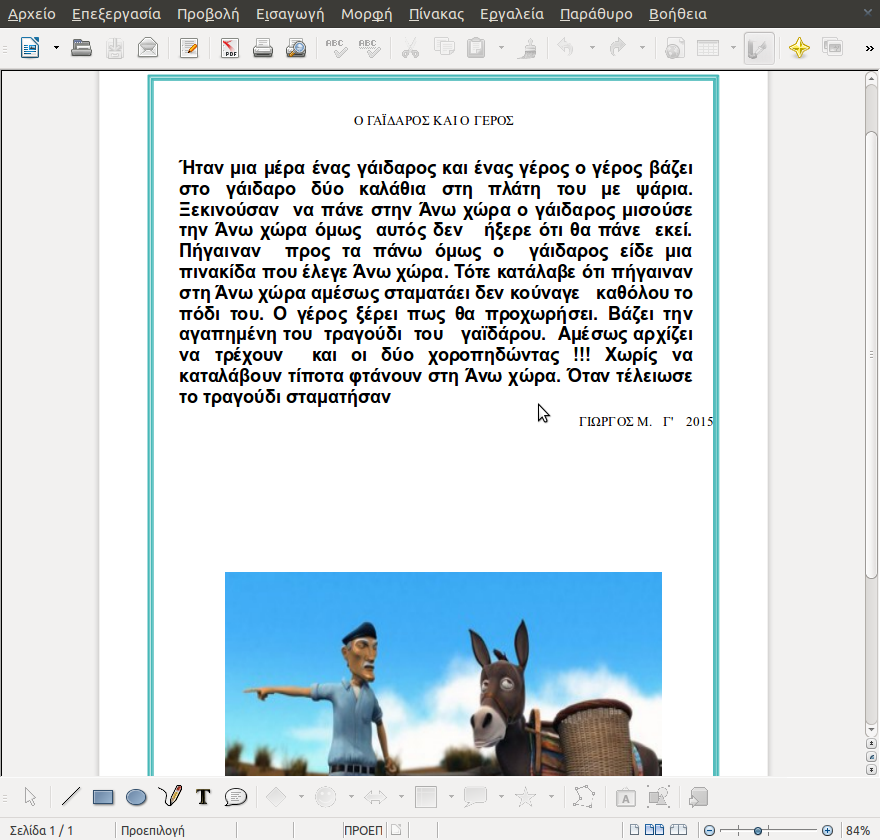Click the Σελίδα 1 / 1 status field
The image size is (880, 840).
tap(42, 830)
